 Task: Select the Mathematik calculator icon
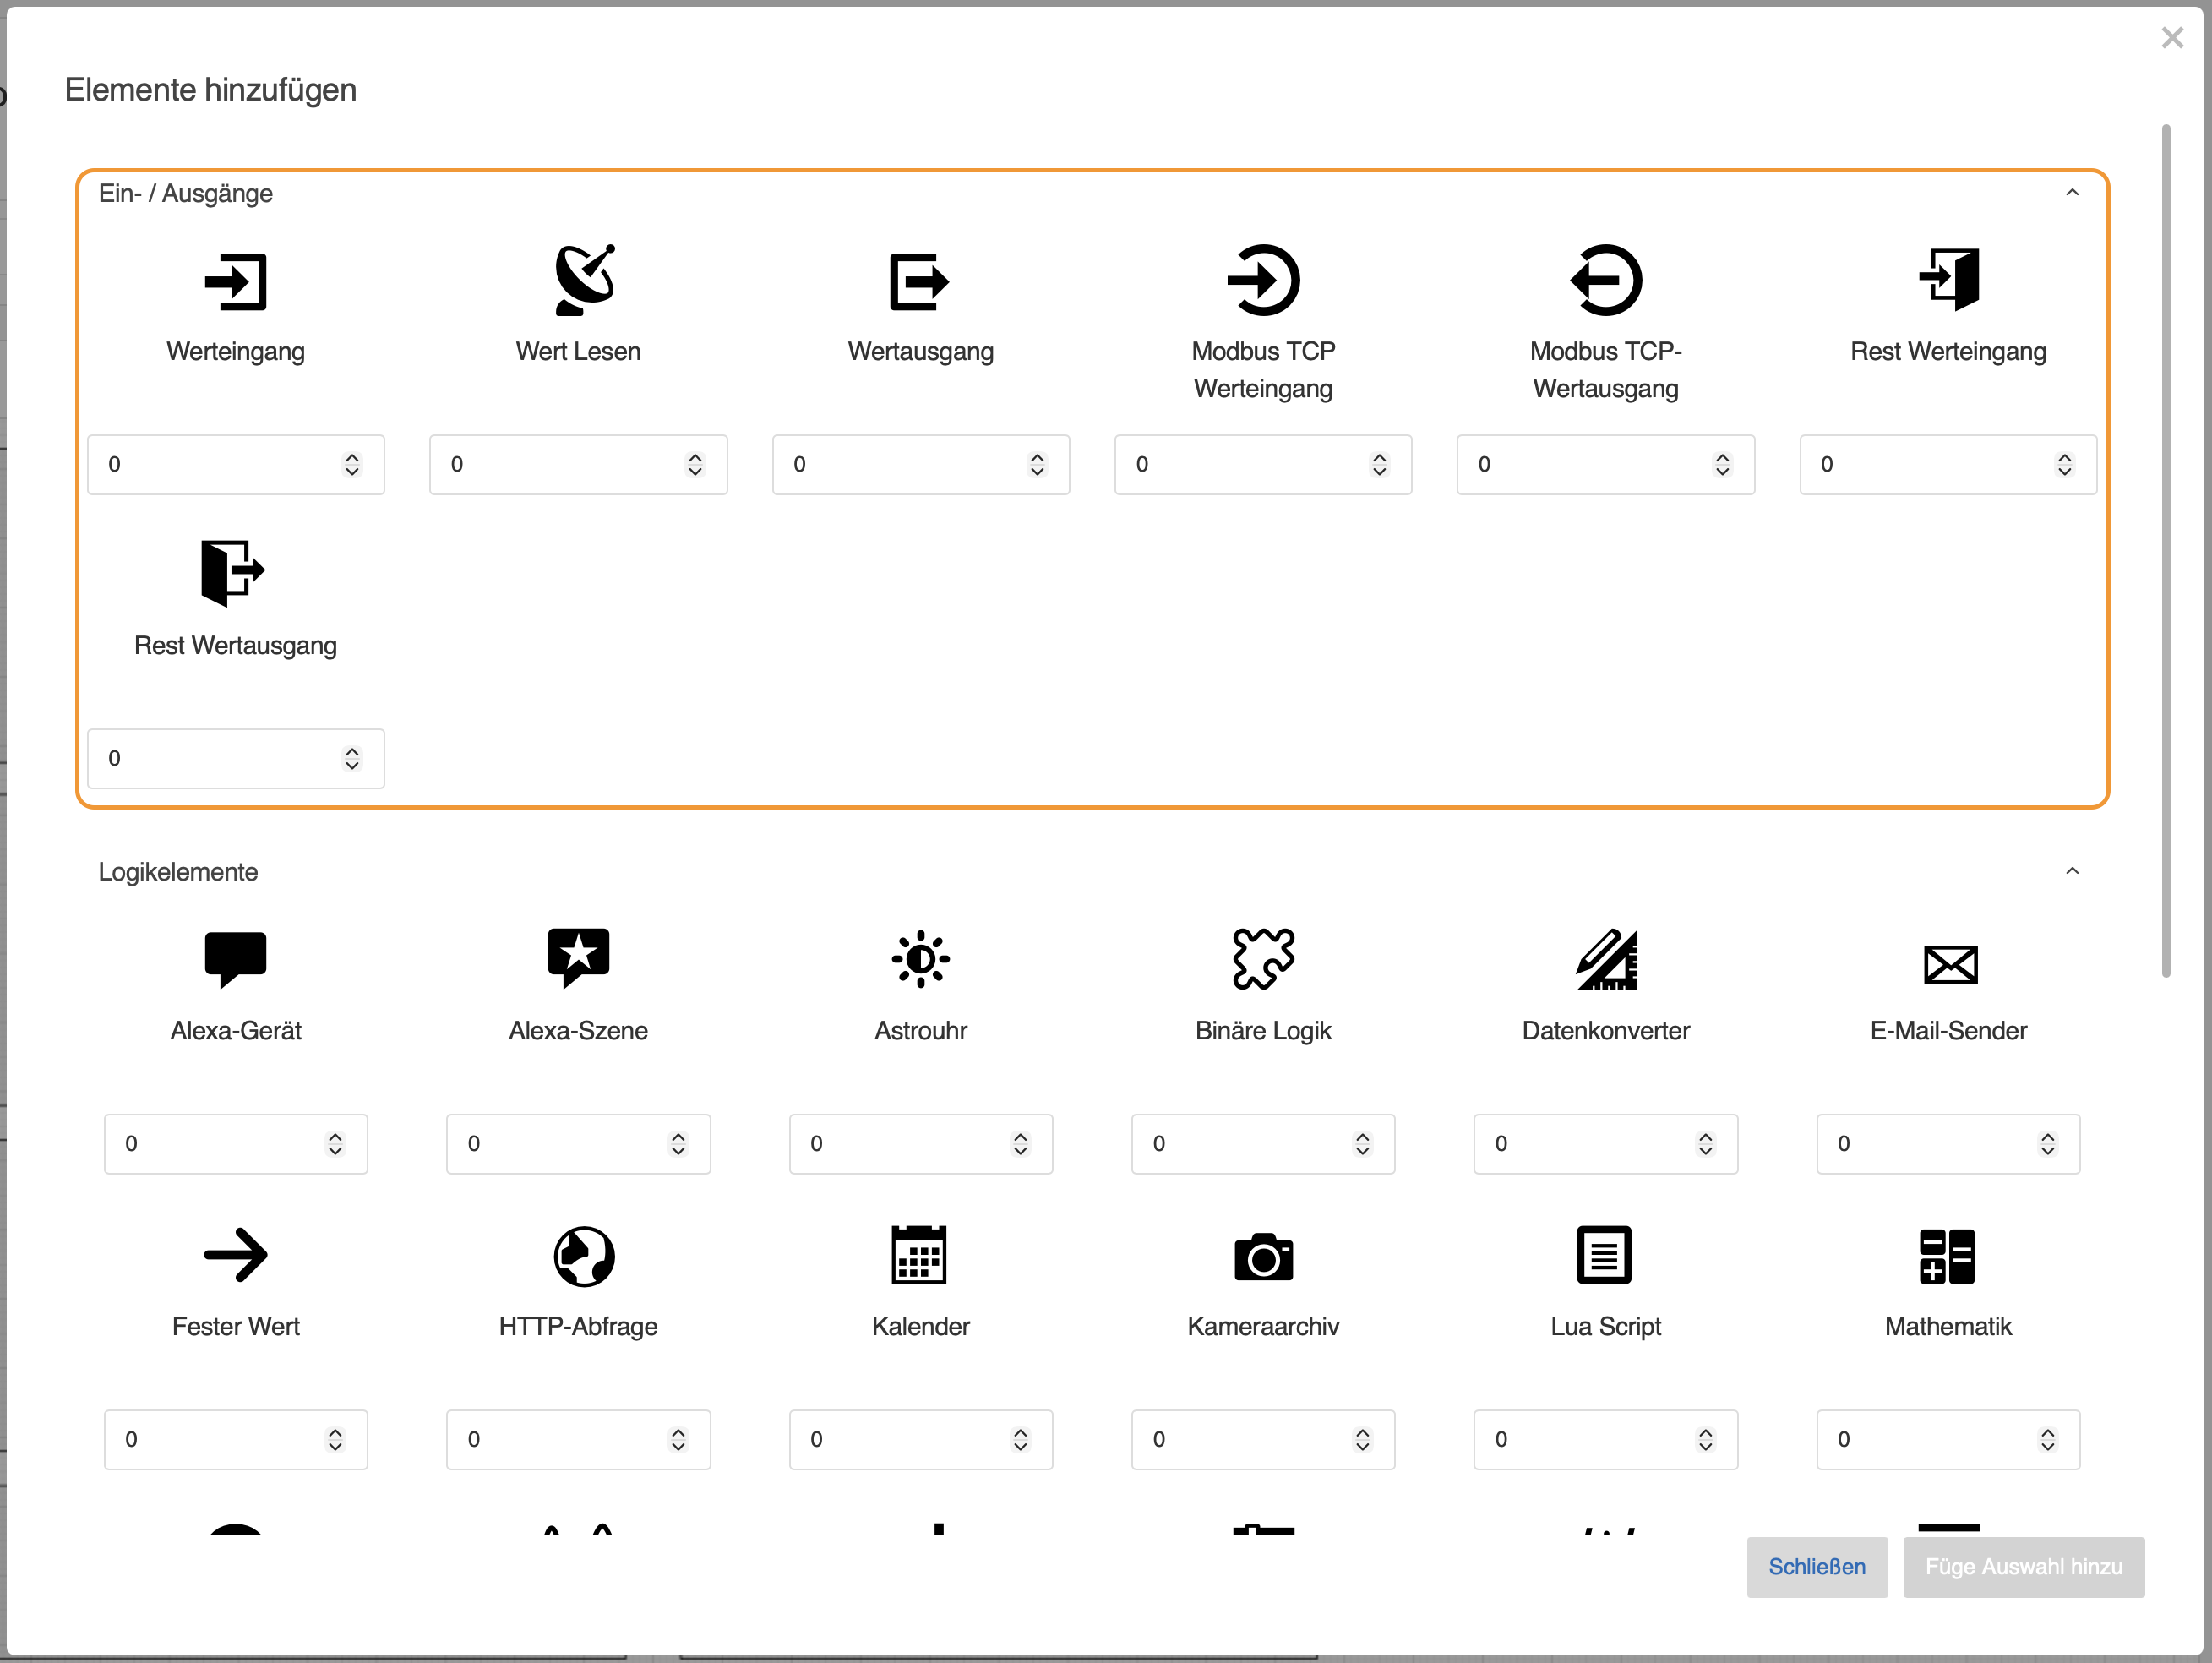point(1947,1256)
